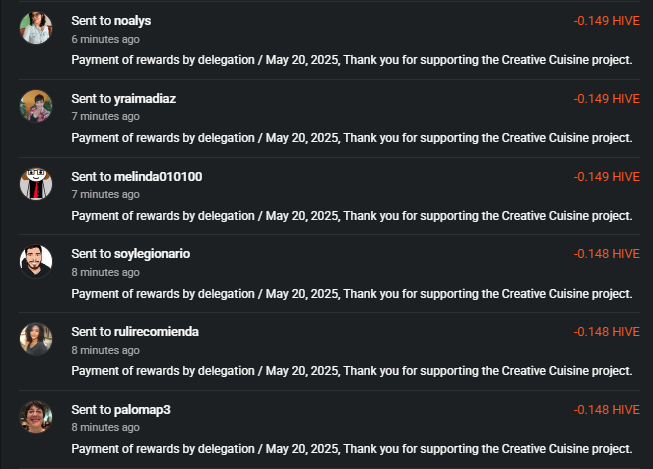Open soylegionario avatar image
The height and width of the screenshot is (469, 653).
point(36,262)
